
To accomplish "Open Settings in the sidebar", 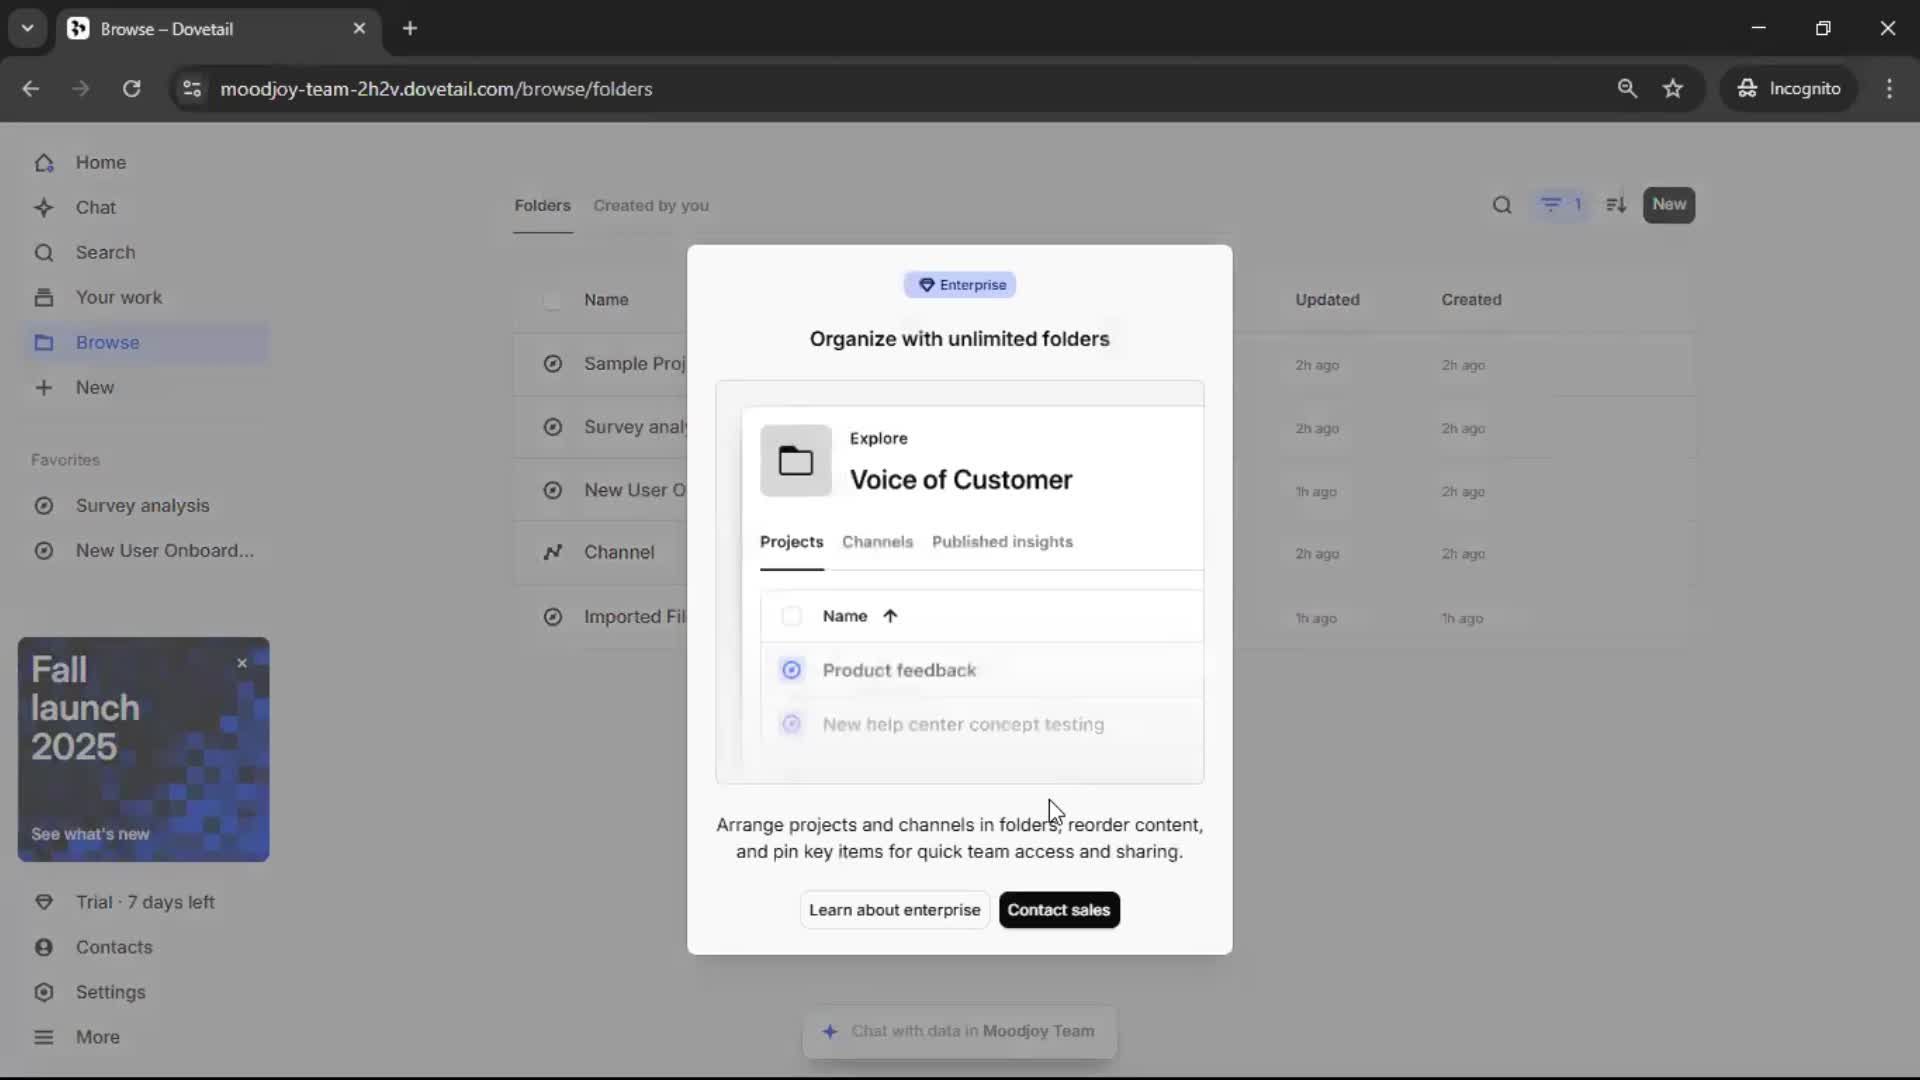I will tap(110, 992).
